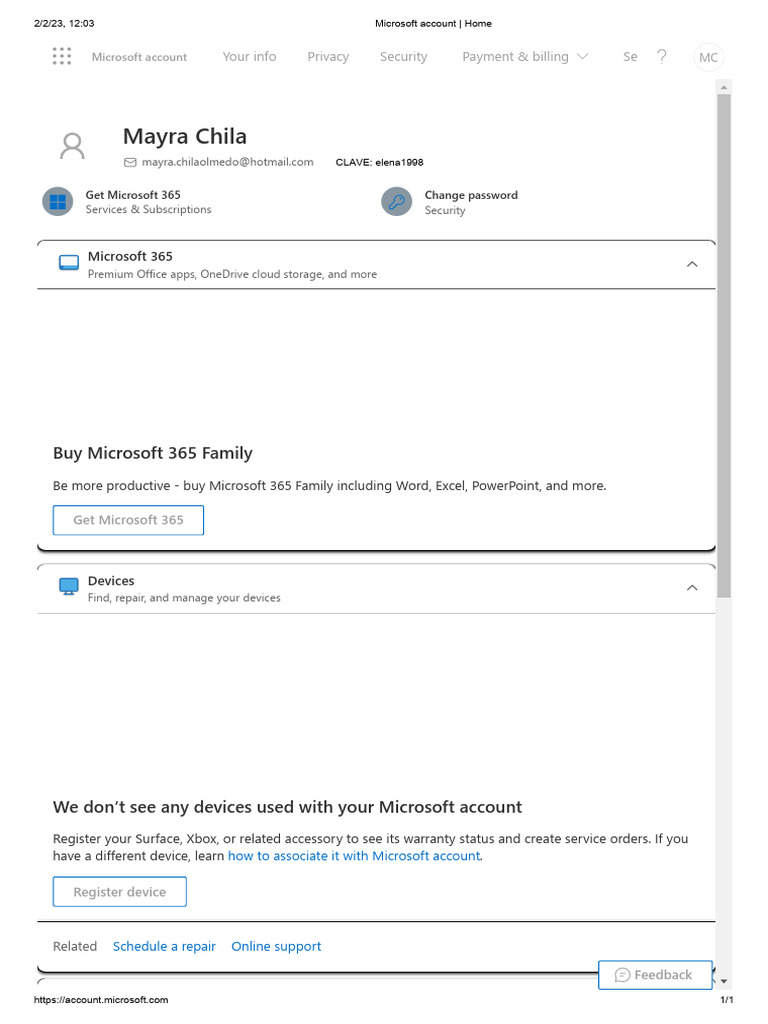Click the Devices section title
The height and width of the screenshot is (1024, 768).
[111, 581]
